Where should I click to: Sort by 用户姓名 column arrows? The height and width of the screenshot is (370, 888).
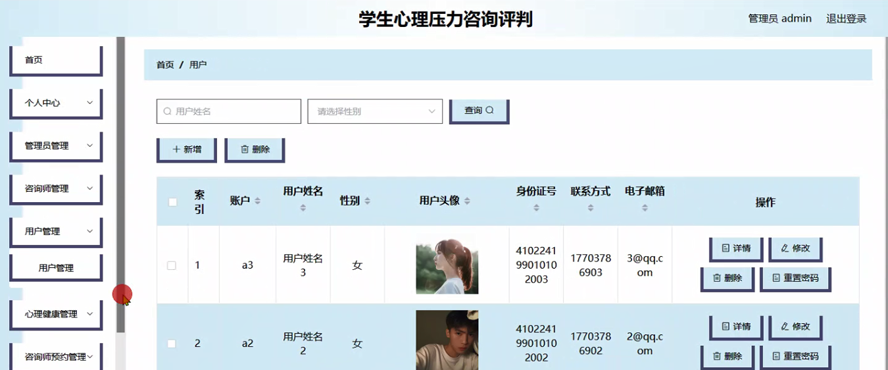(303, 208)
